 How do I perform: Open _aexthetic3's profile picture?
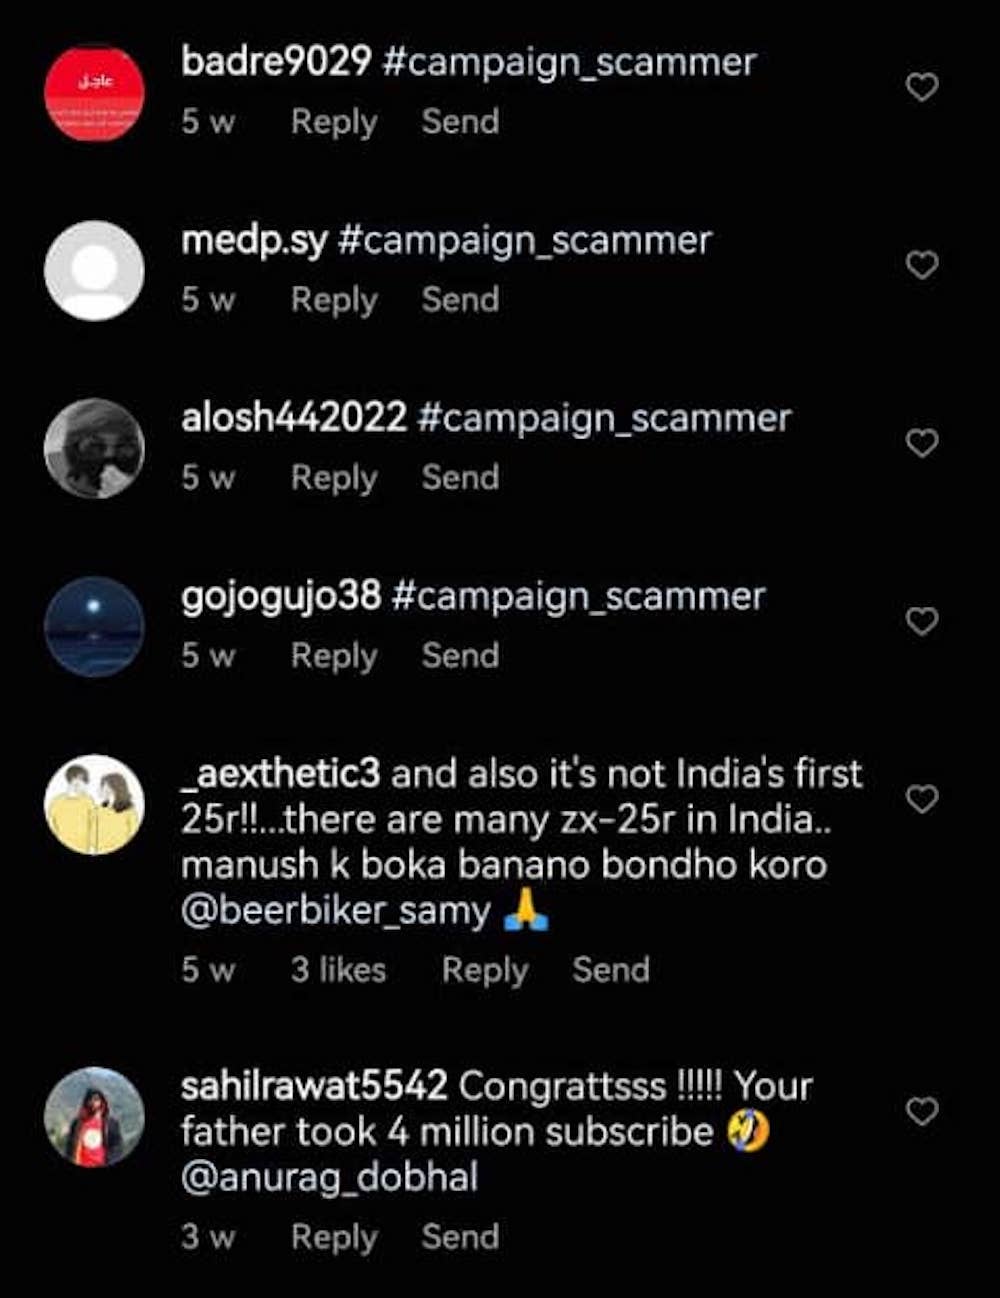94,805
